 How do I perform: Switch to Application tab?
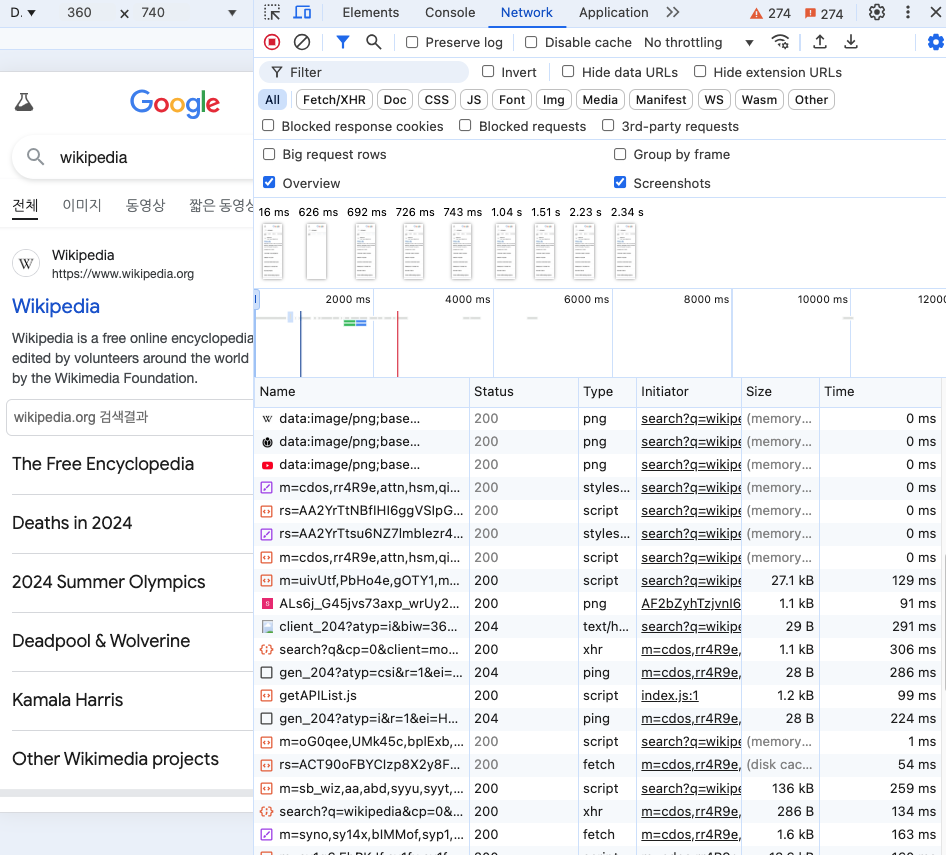[x=614, y=12]
